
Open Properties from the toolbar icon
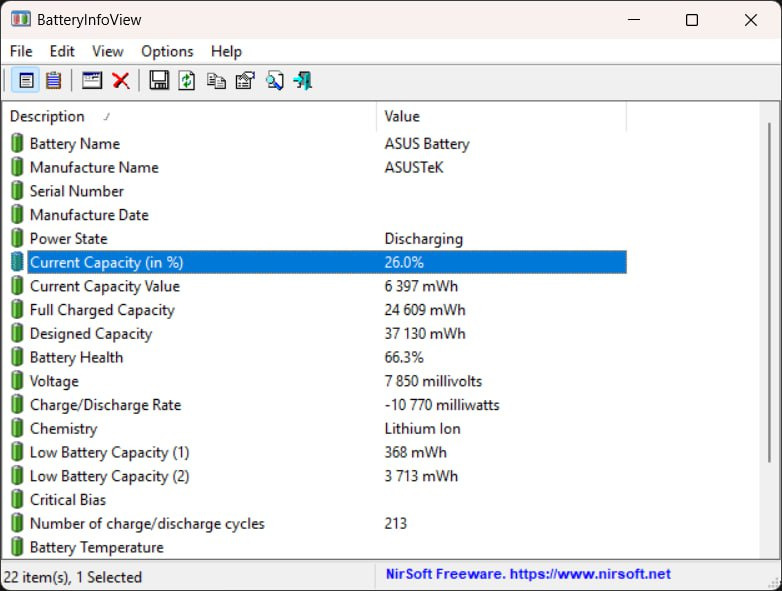[x=245, y=81]
